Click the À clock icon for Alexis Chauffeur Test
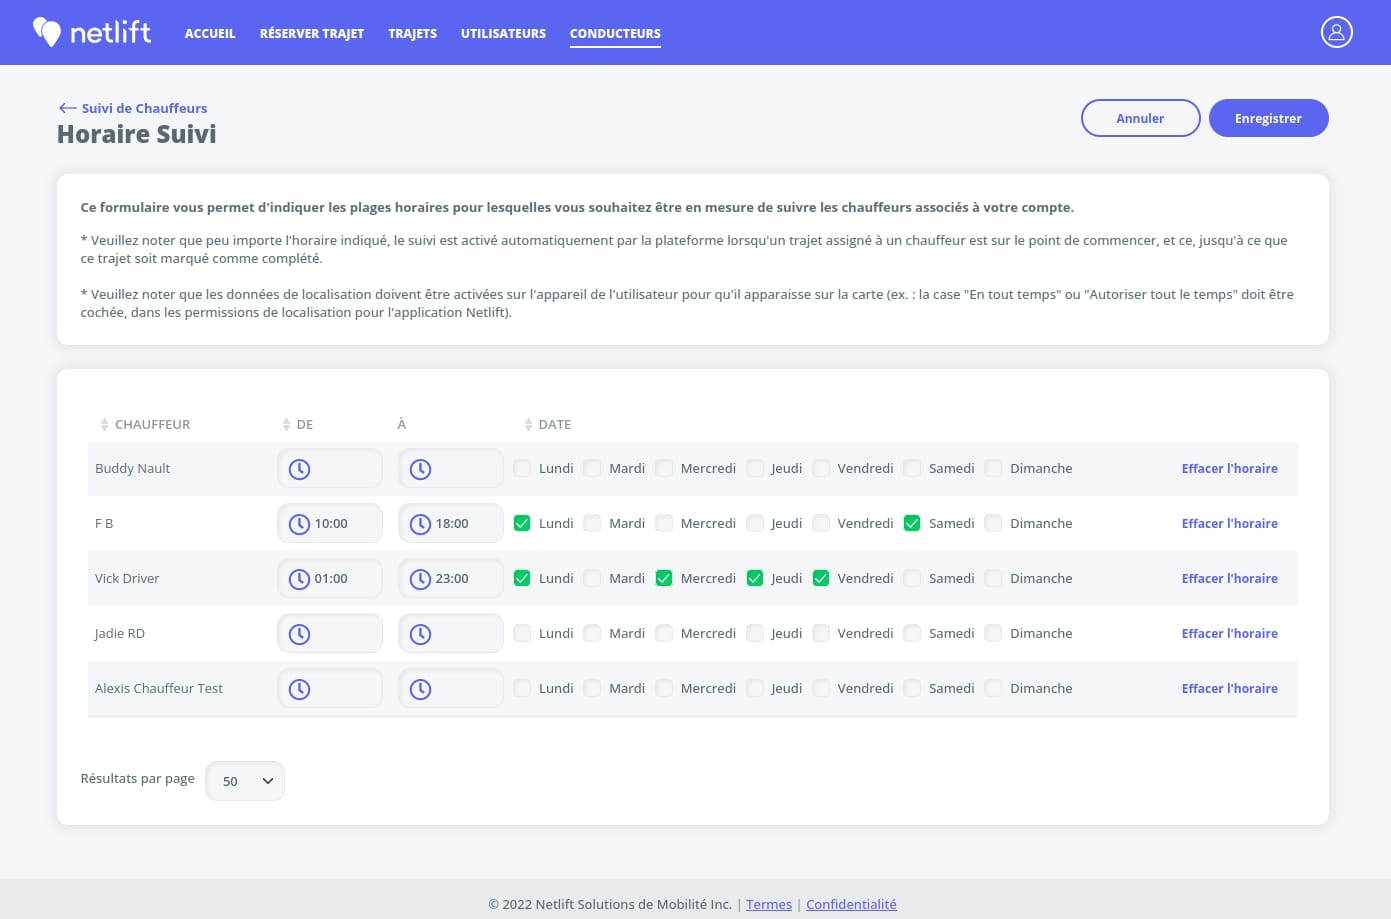The height and width of the screenshot is (919, 1391). point(420,689)
